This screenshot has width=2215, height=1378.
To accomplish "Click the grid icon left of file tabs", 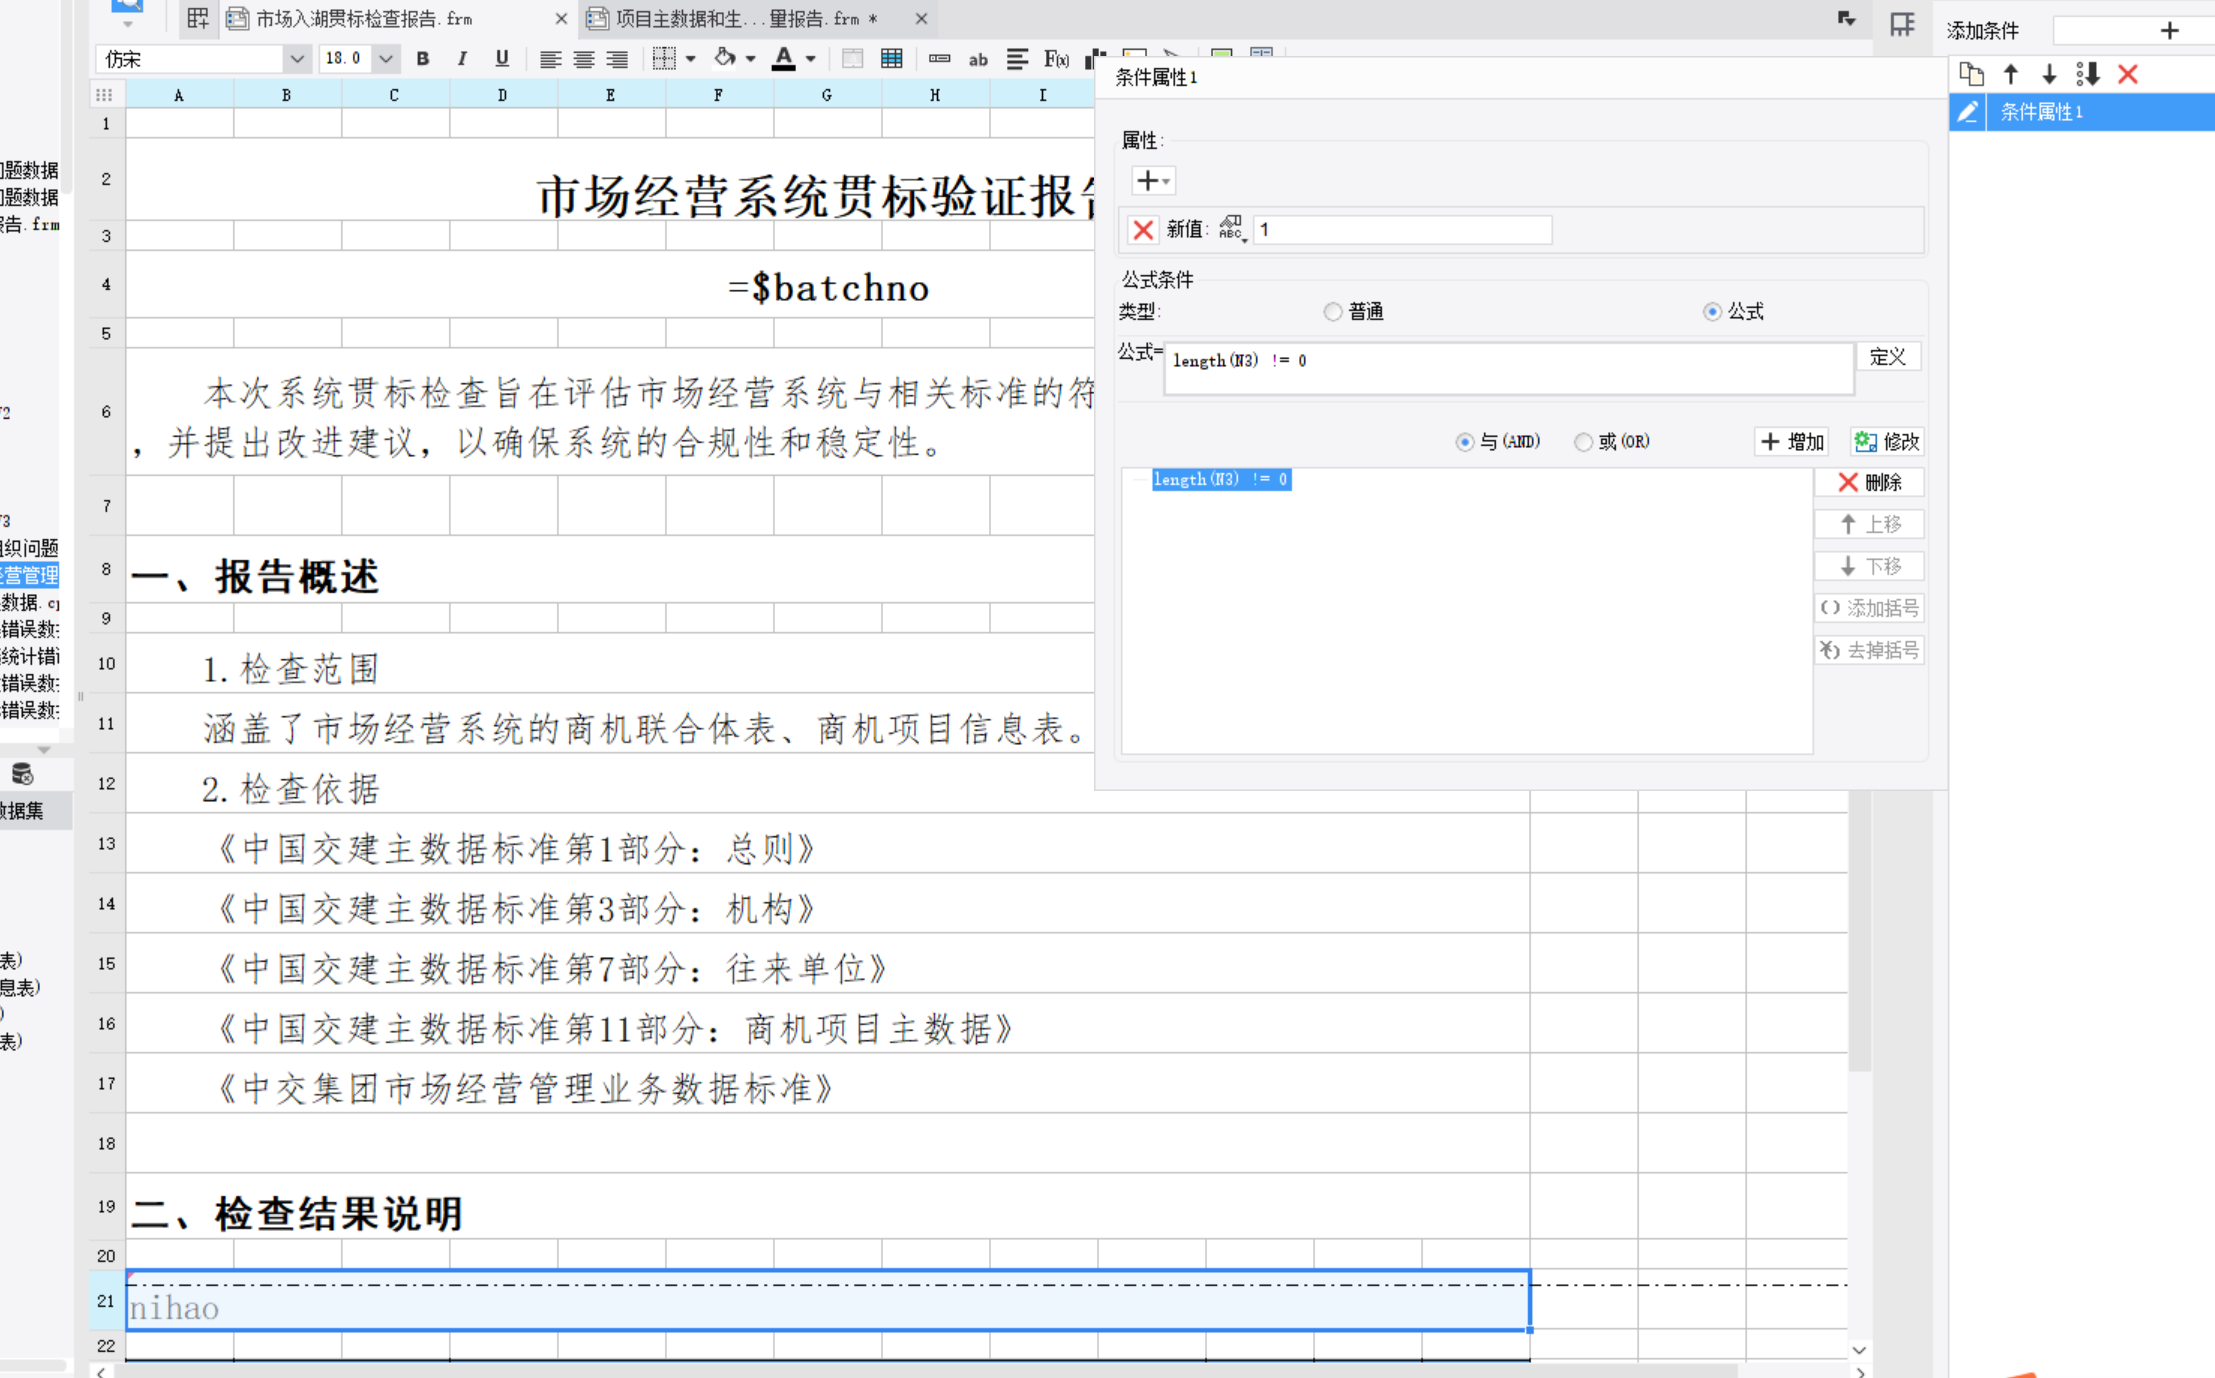I will click(x=198, y=18).
